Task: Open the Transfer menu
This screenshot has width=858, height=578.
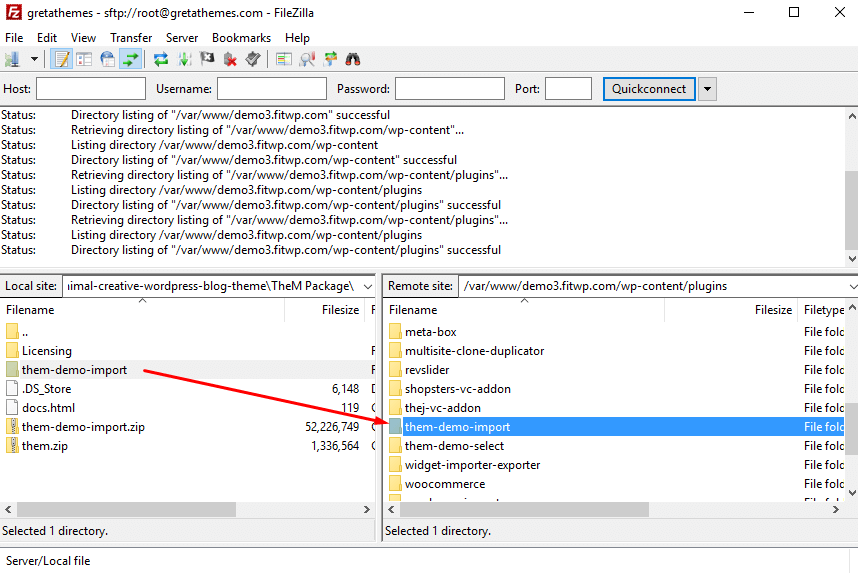Action: (x=131, y=38)
